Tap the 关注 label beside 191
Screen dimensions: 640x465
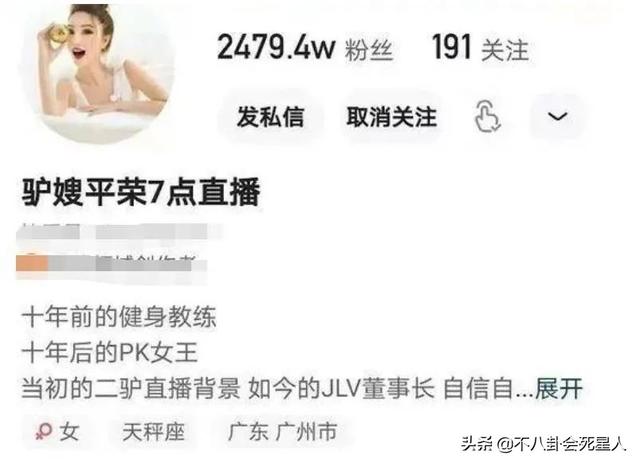click(505, 51)
